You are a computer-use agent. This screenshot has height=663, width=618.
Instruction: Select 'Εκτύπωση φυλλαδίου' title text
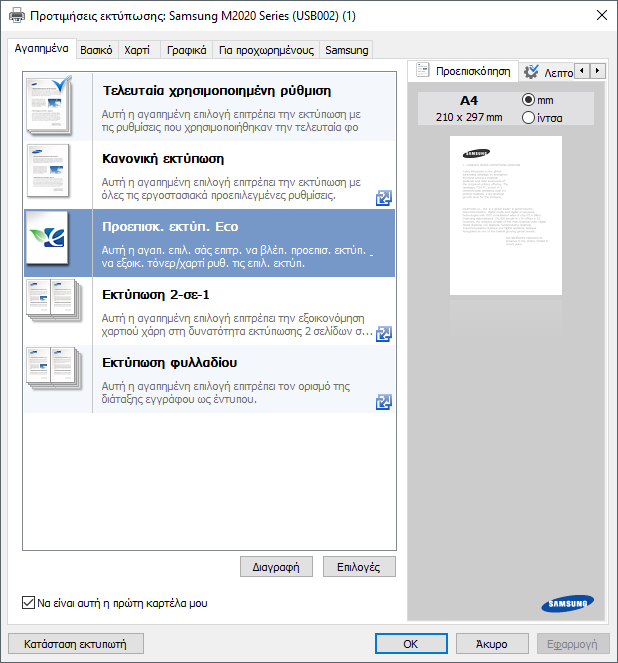coord(170,362)
